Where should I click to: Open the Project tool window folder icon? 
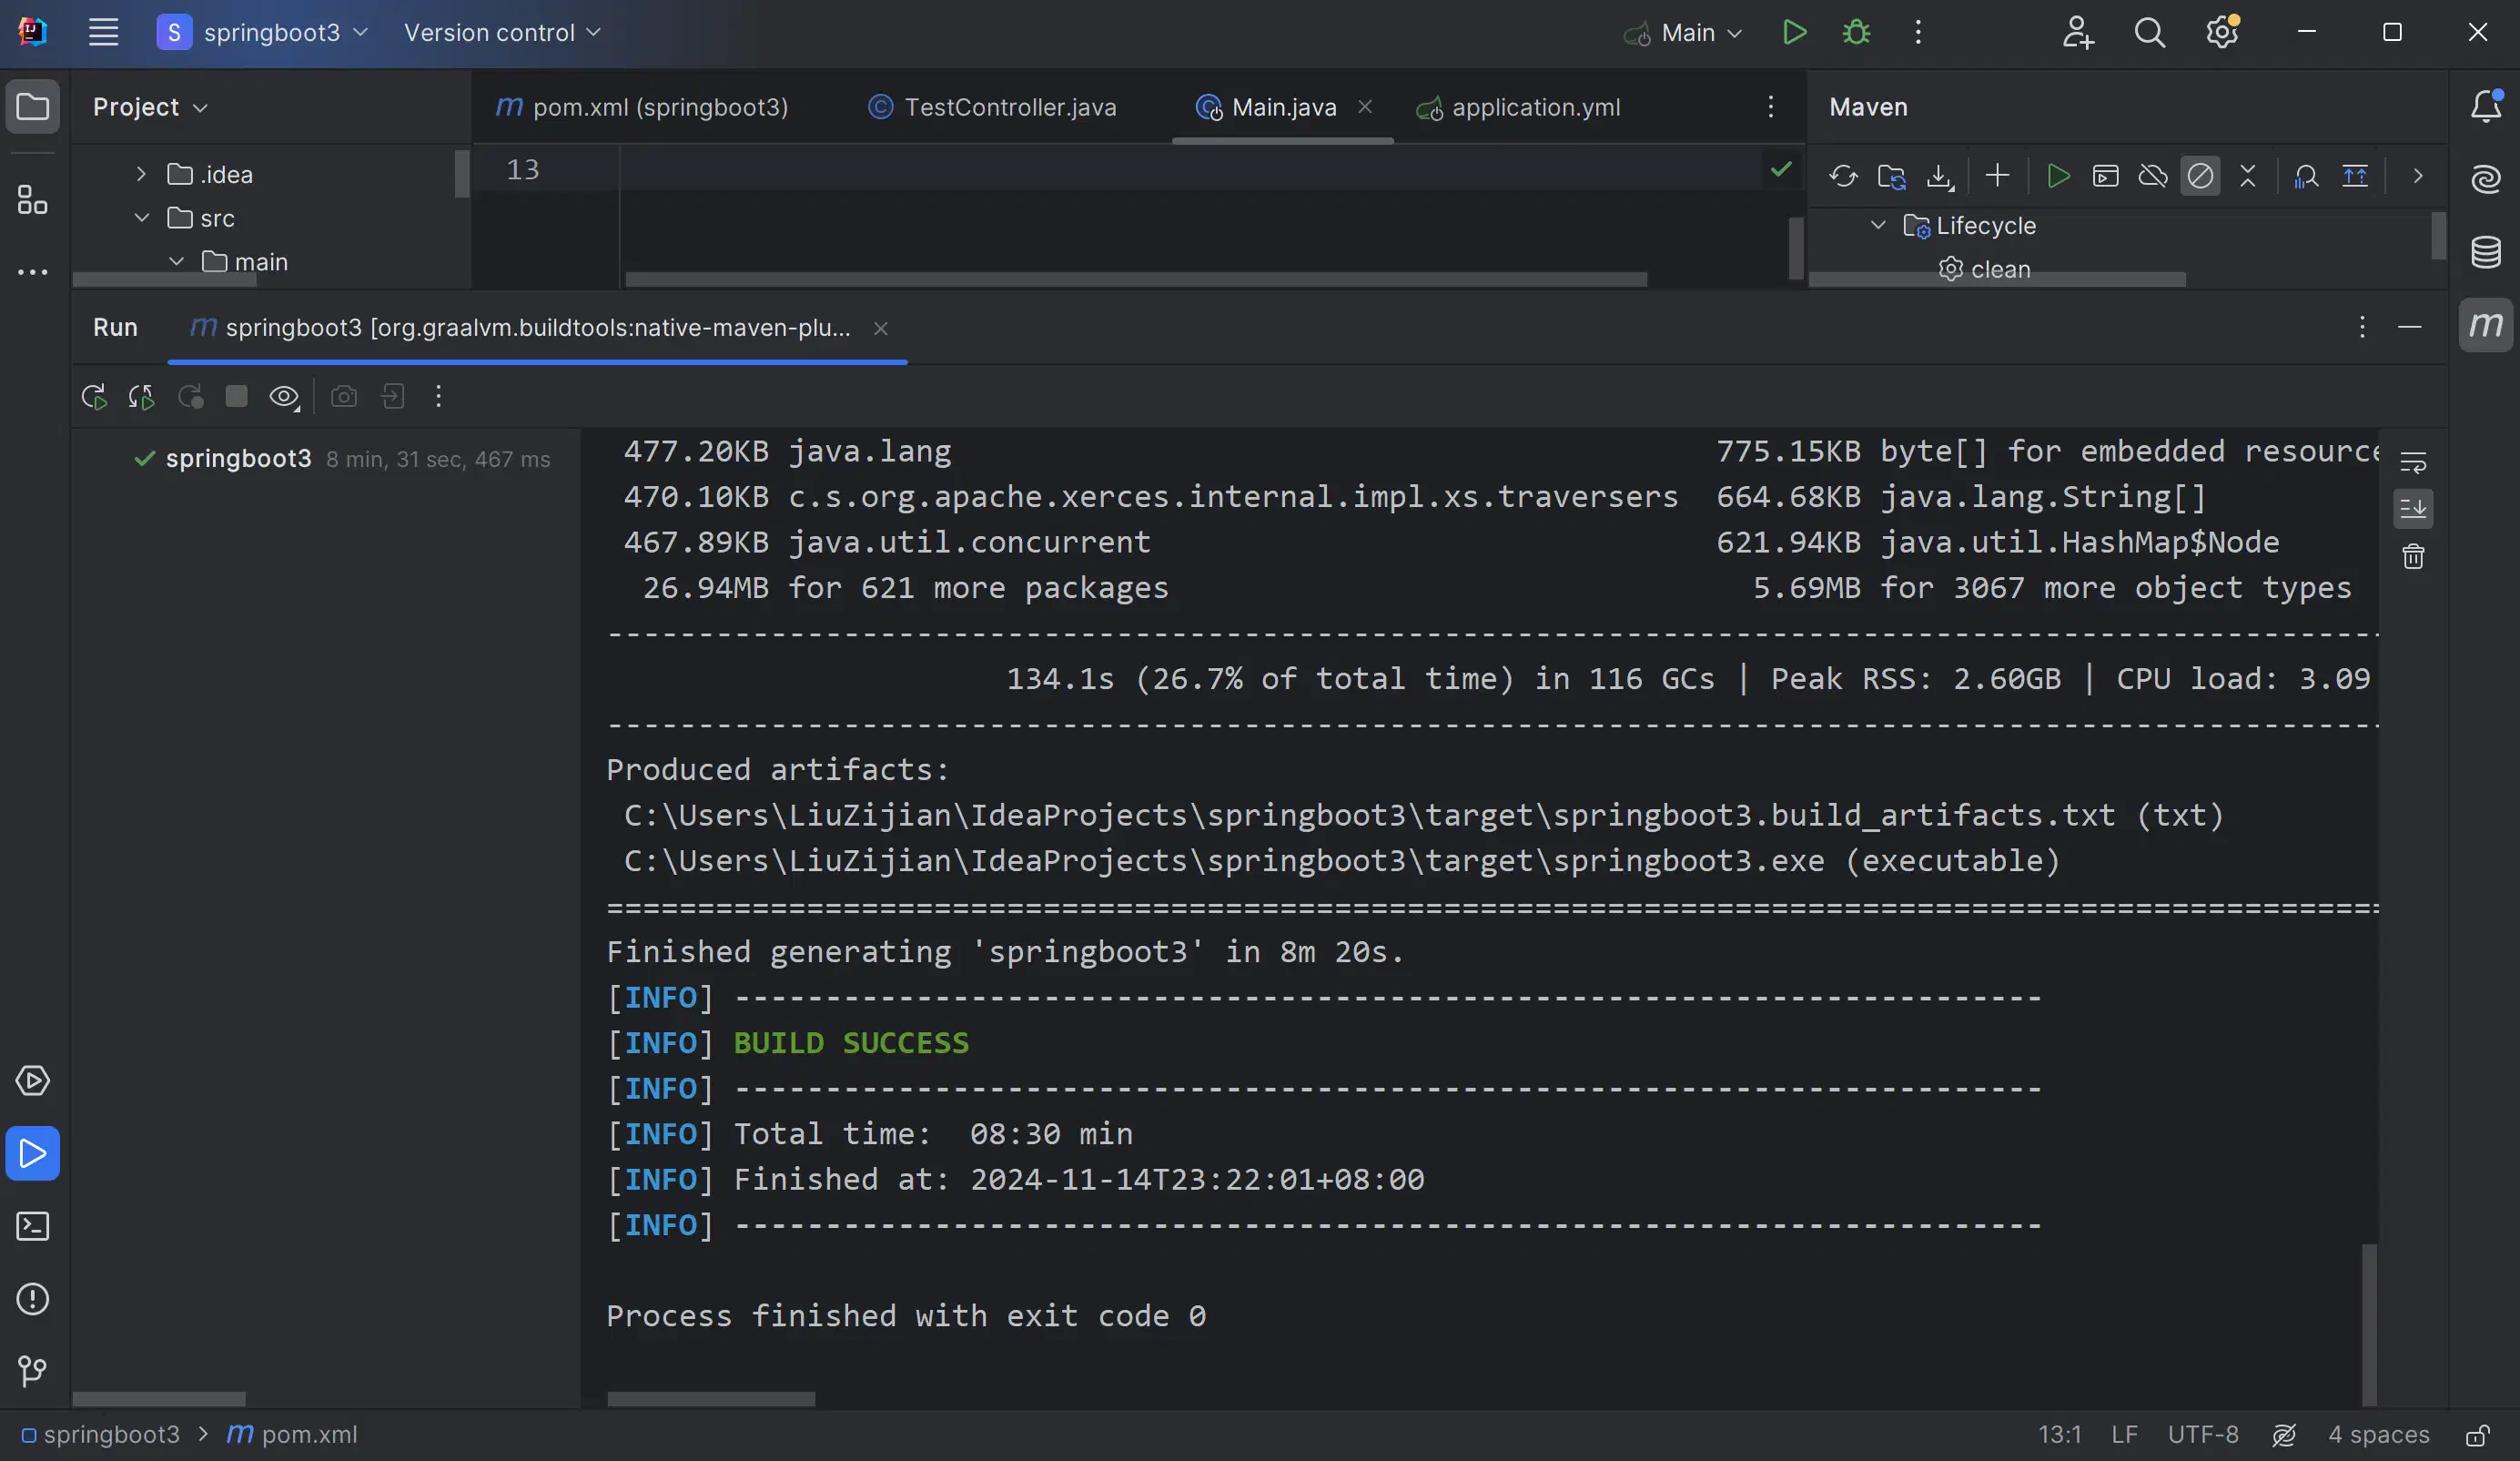pyautogui.click(x=32, y=106)
